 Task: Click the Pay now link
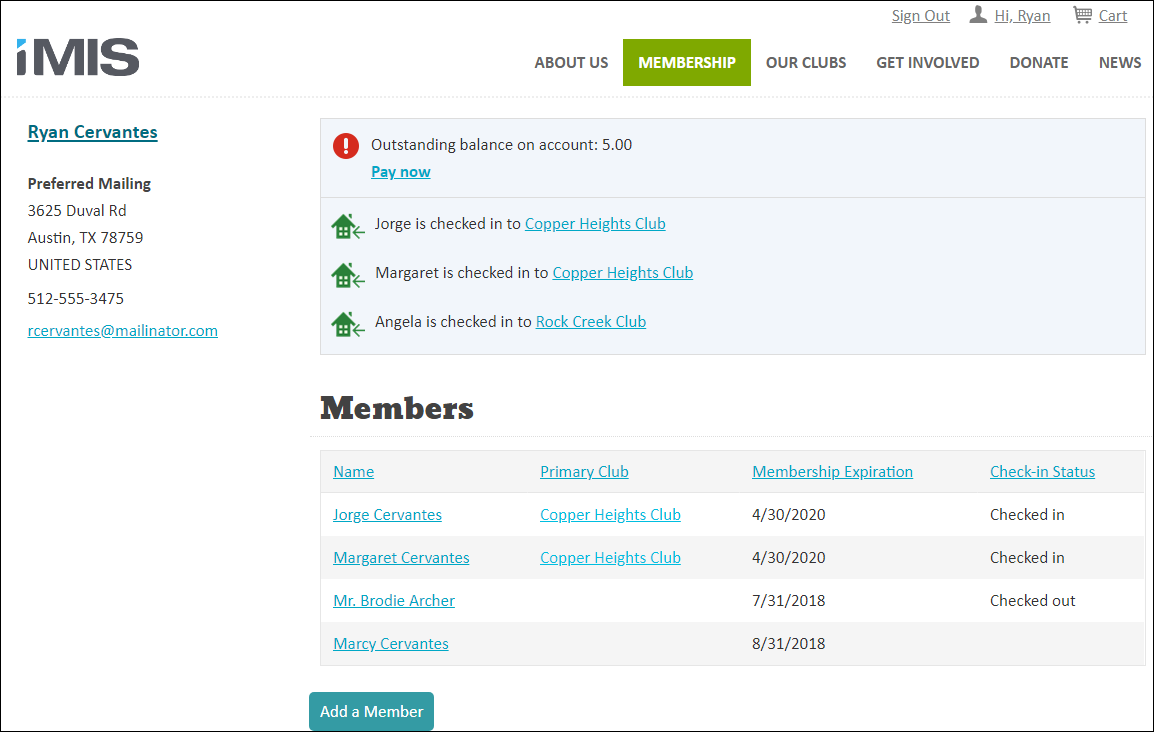click(400, 171)
